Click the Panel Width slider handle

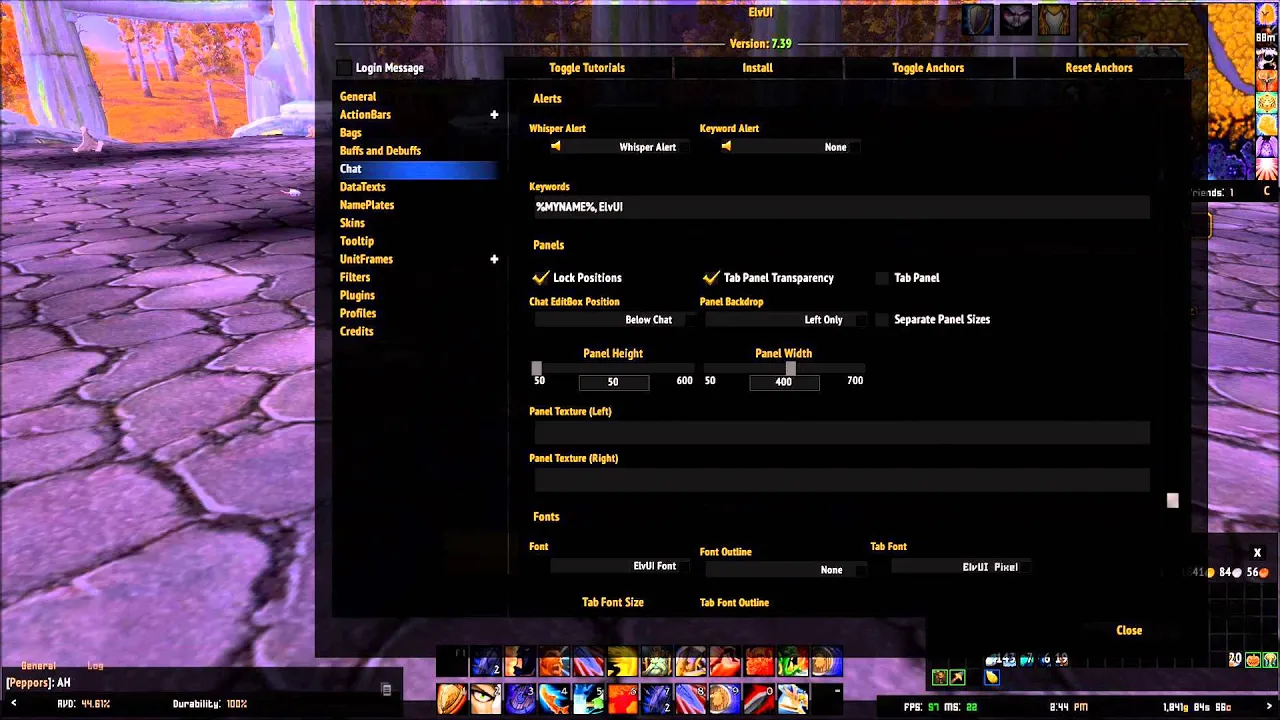pyautogui.click(x=791, y=369)
